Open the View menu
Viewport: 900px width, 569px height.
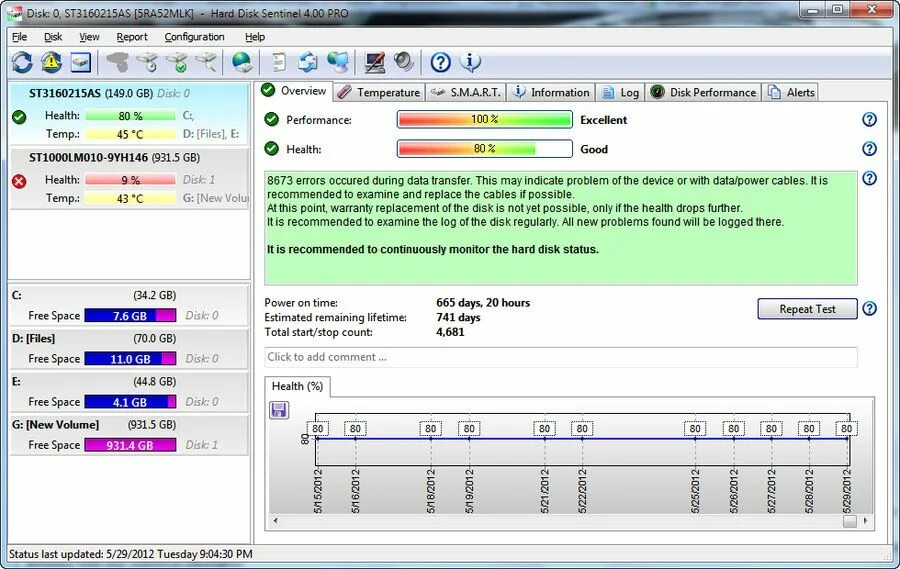89,37
